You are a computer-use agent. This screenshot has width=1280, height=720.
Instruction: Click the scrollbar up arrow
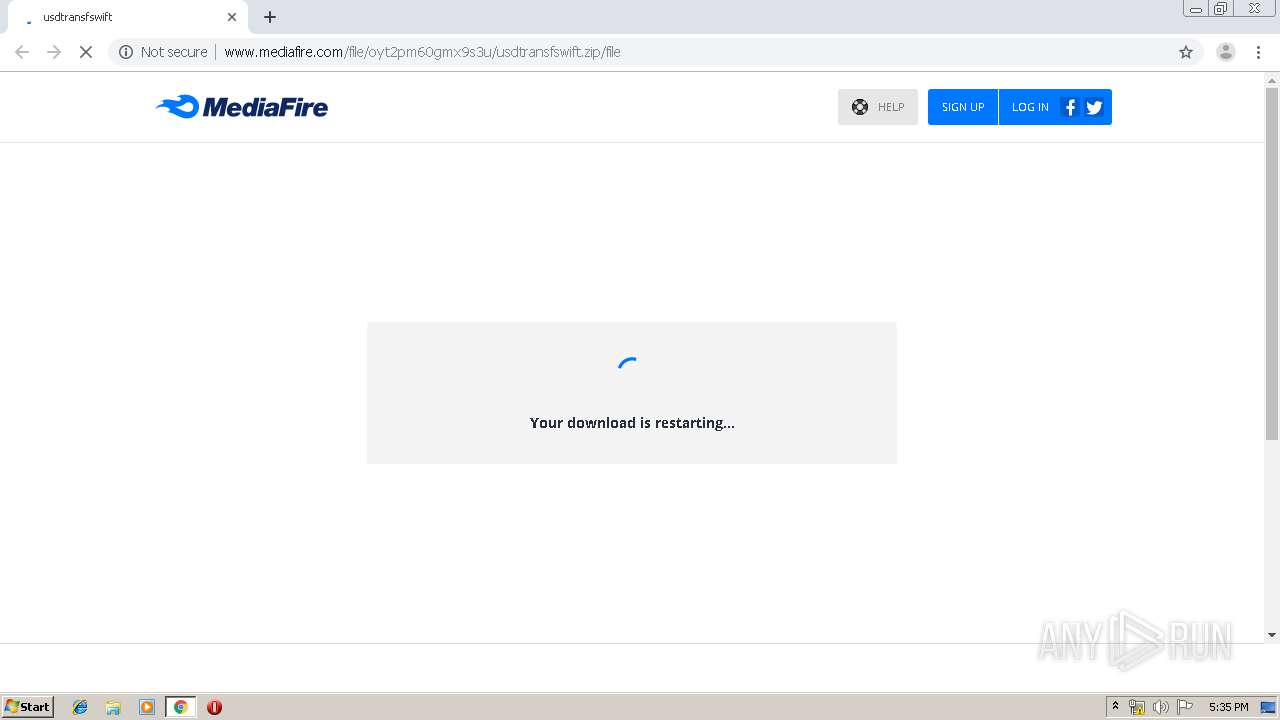click(x=1272, y=79)
